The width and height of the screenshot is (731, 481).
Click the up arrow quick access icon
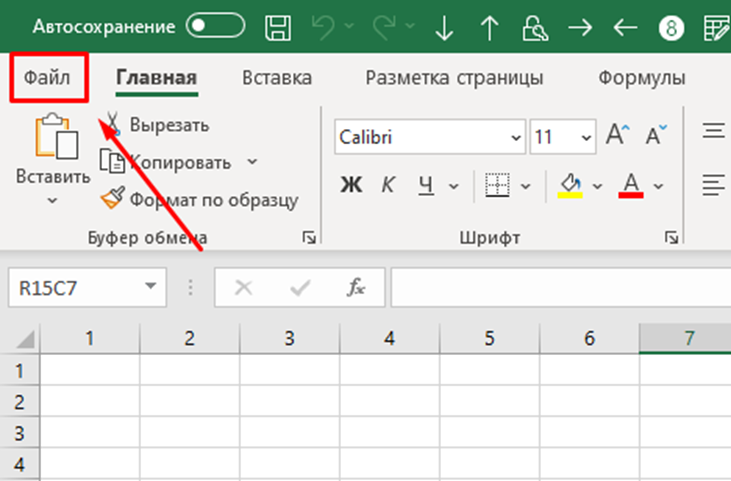click(490, 28)
